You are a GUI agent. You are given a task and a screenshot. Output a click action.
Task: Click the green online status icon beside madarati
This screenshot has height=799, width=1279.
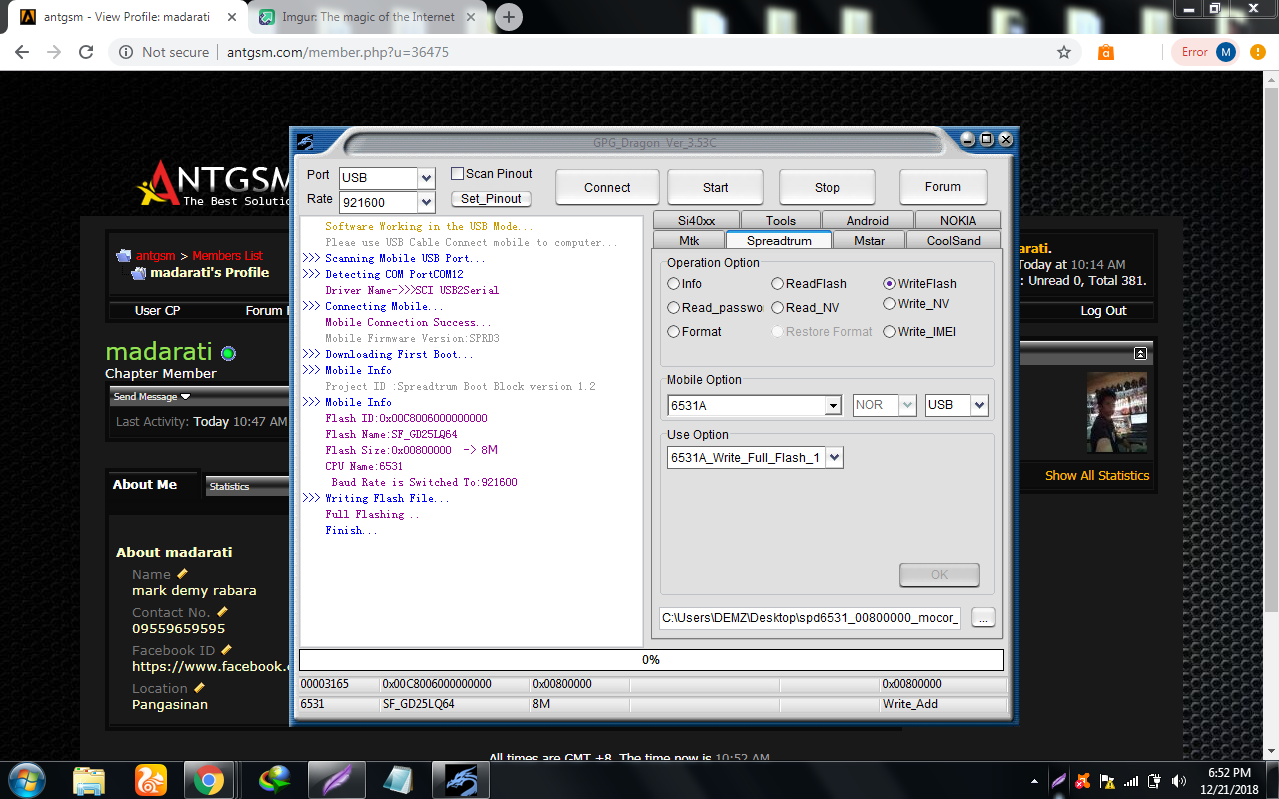[228, 353]
